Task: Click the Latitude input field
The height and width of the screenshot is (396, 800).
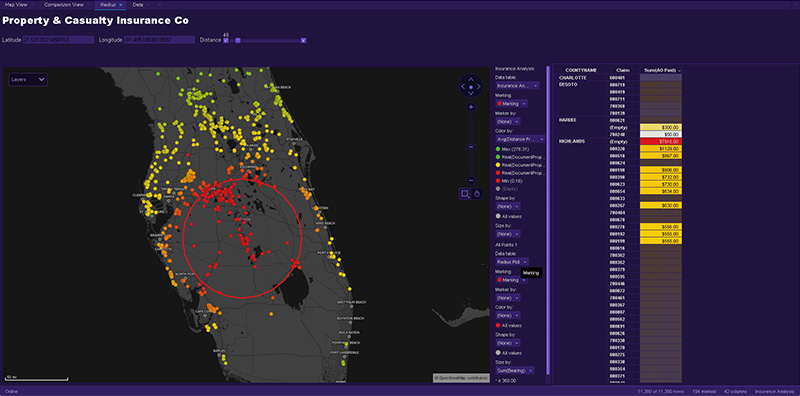Action: (58, 40)
